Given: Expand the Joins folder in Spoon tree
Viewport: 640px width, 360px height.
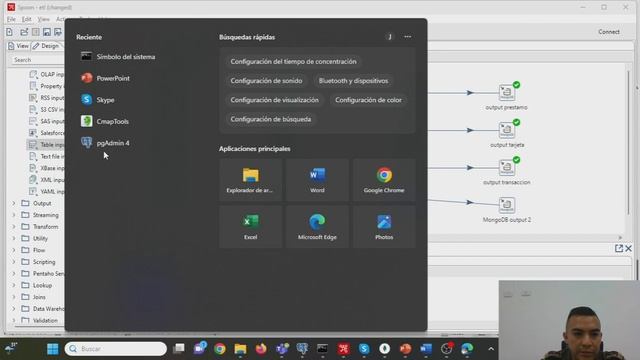Looking at the screenshot, I should coord(13,297).
